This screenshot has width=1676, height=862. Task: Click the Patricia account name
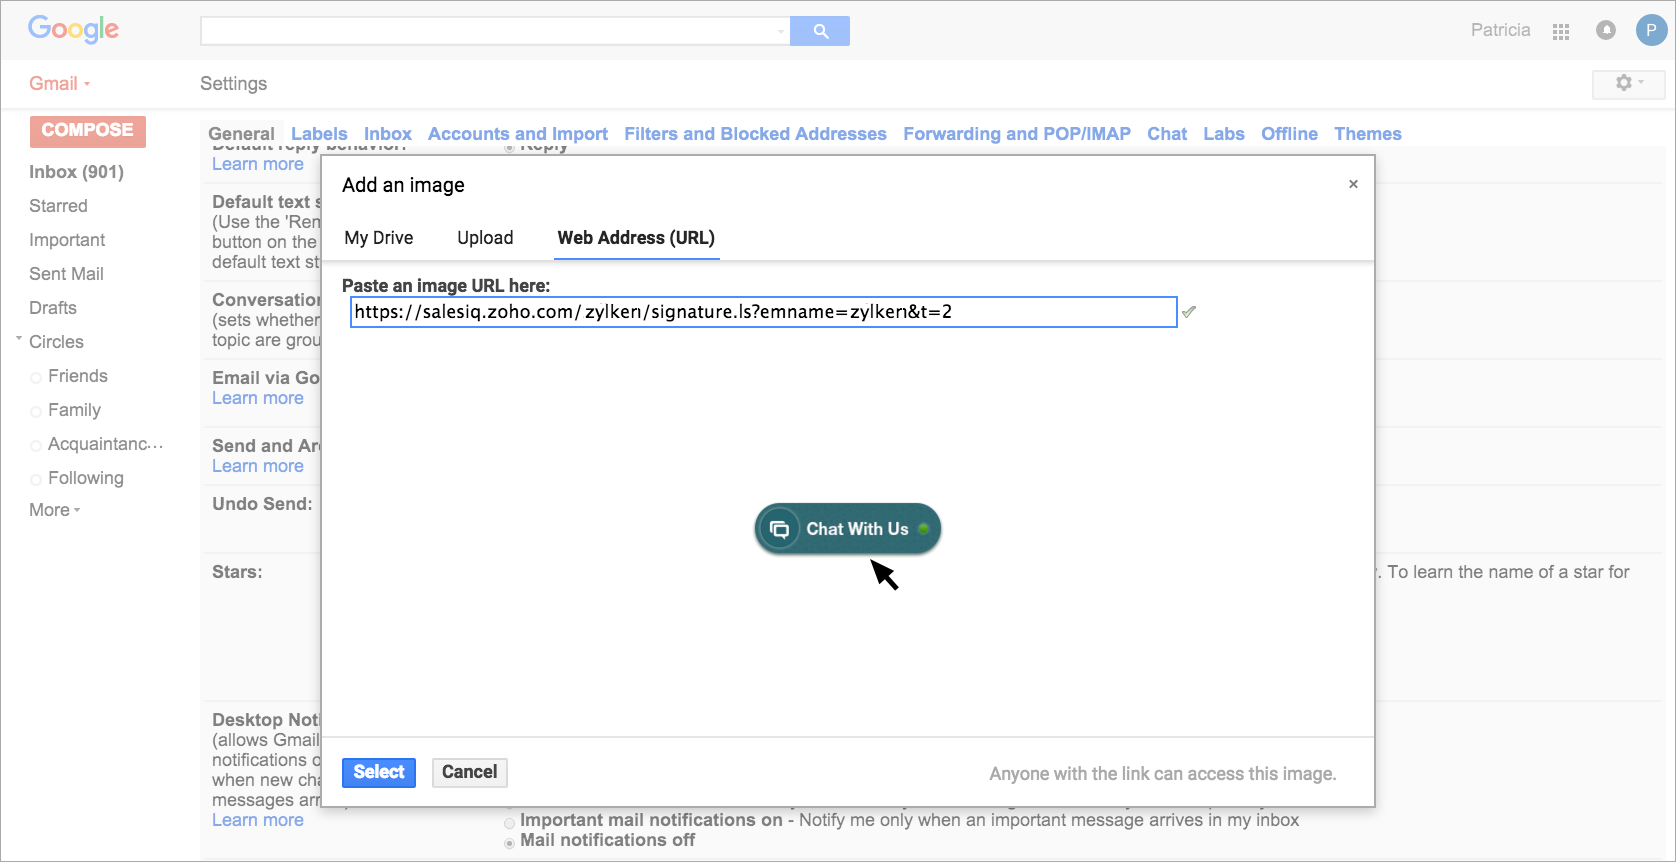(1500, 30)
